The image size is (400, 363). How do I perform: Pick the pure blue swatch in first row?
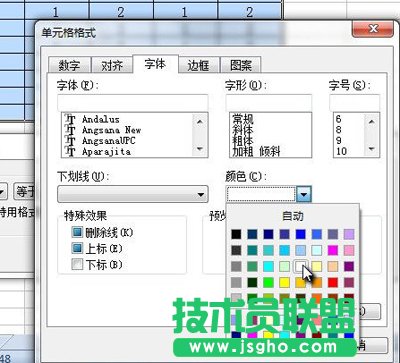(300, 234)
